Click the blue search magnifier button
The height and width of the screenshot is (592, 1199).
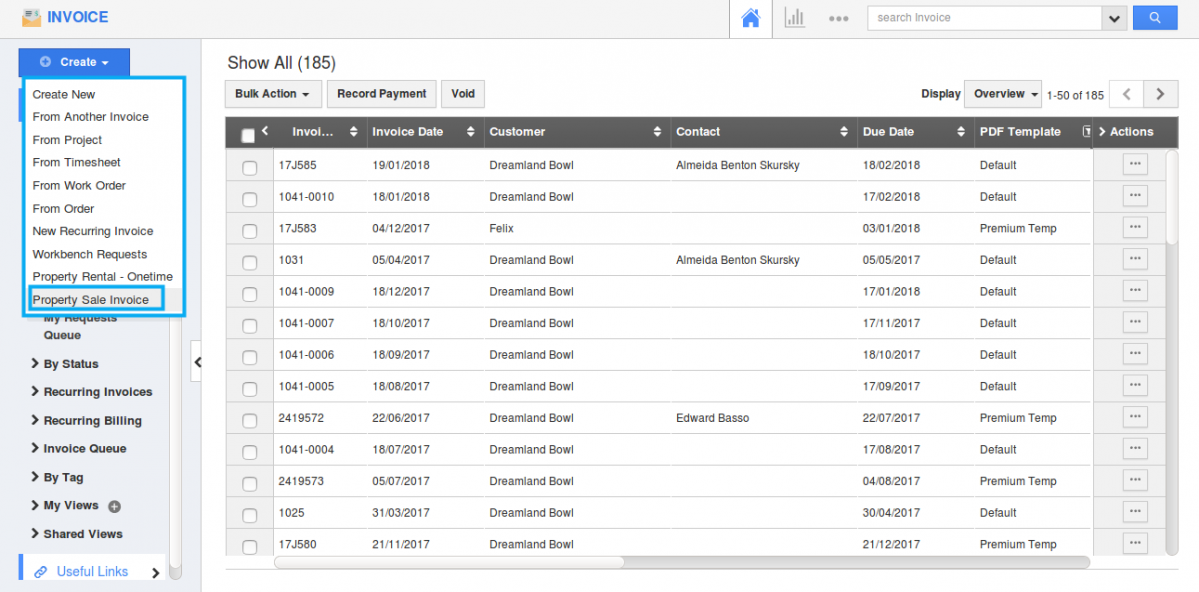coord(1155,17)
